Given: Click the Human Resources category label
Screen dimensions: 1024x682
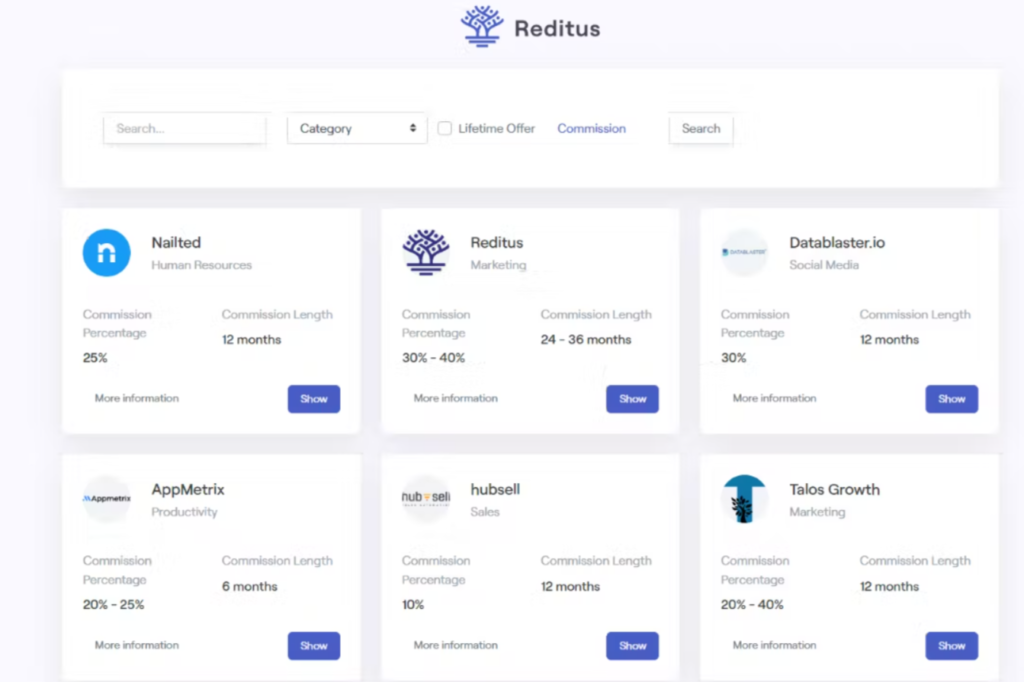Looking at the screenshot, I should [x=202, y=265].
